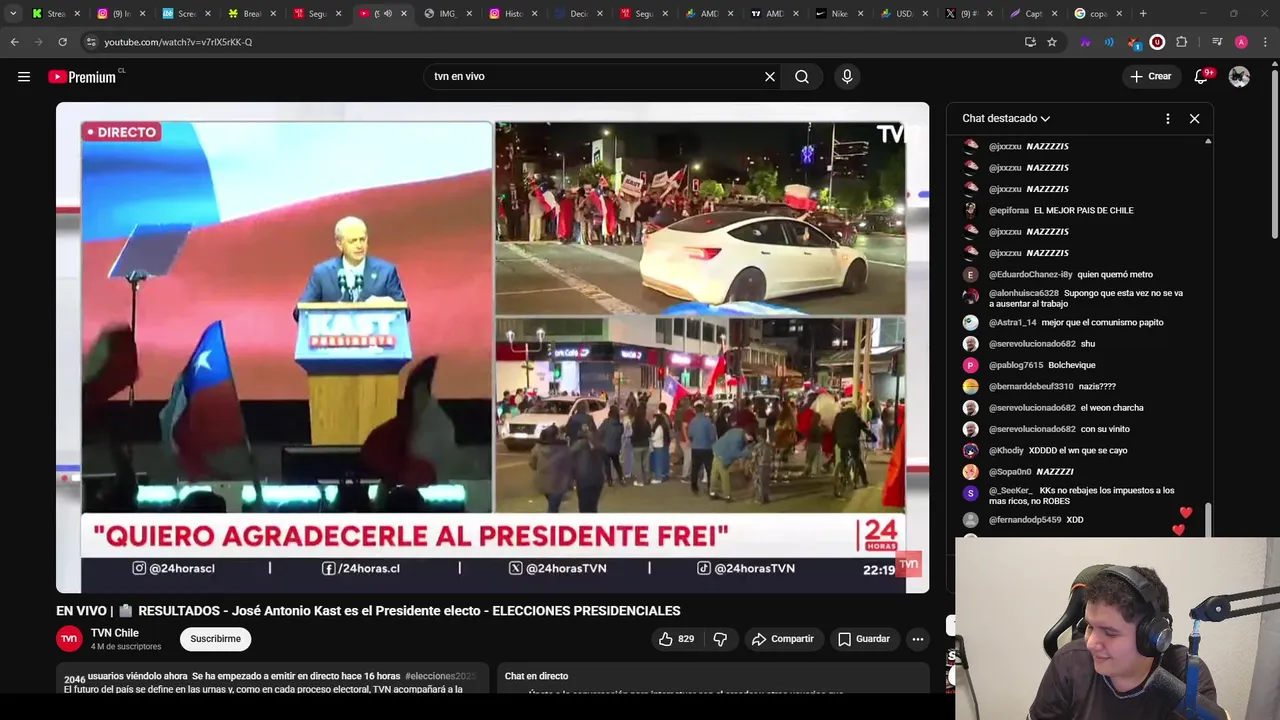The width and height of the screenshot is (1280, 720).
Task: Open the notifications bell
Action: 1201,76
